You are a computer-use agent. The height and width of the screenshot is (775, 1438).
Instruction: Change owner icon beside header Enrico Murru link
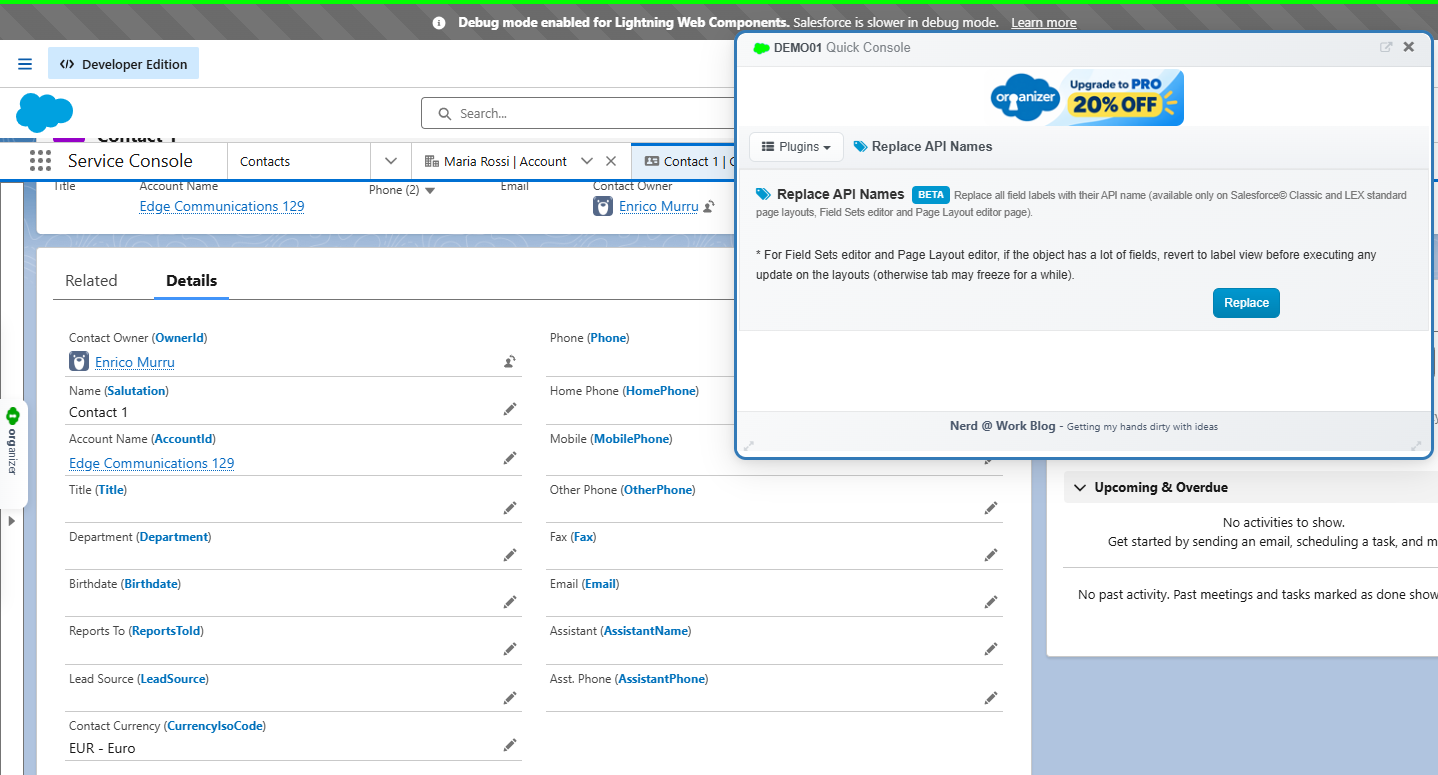pyautogui.click(x=709, y=207)
